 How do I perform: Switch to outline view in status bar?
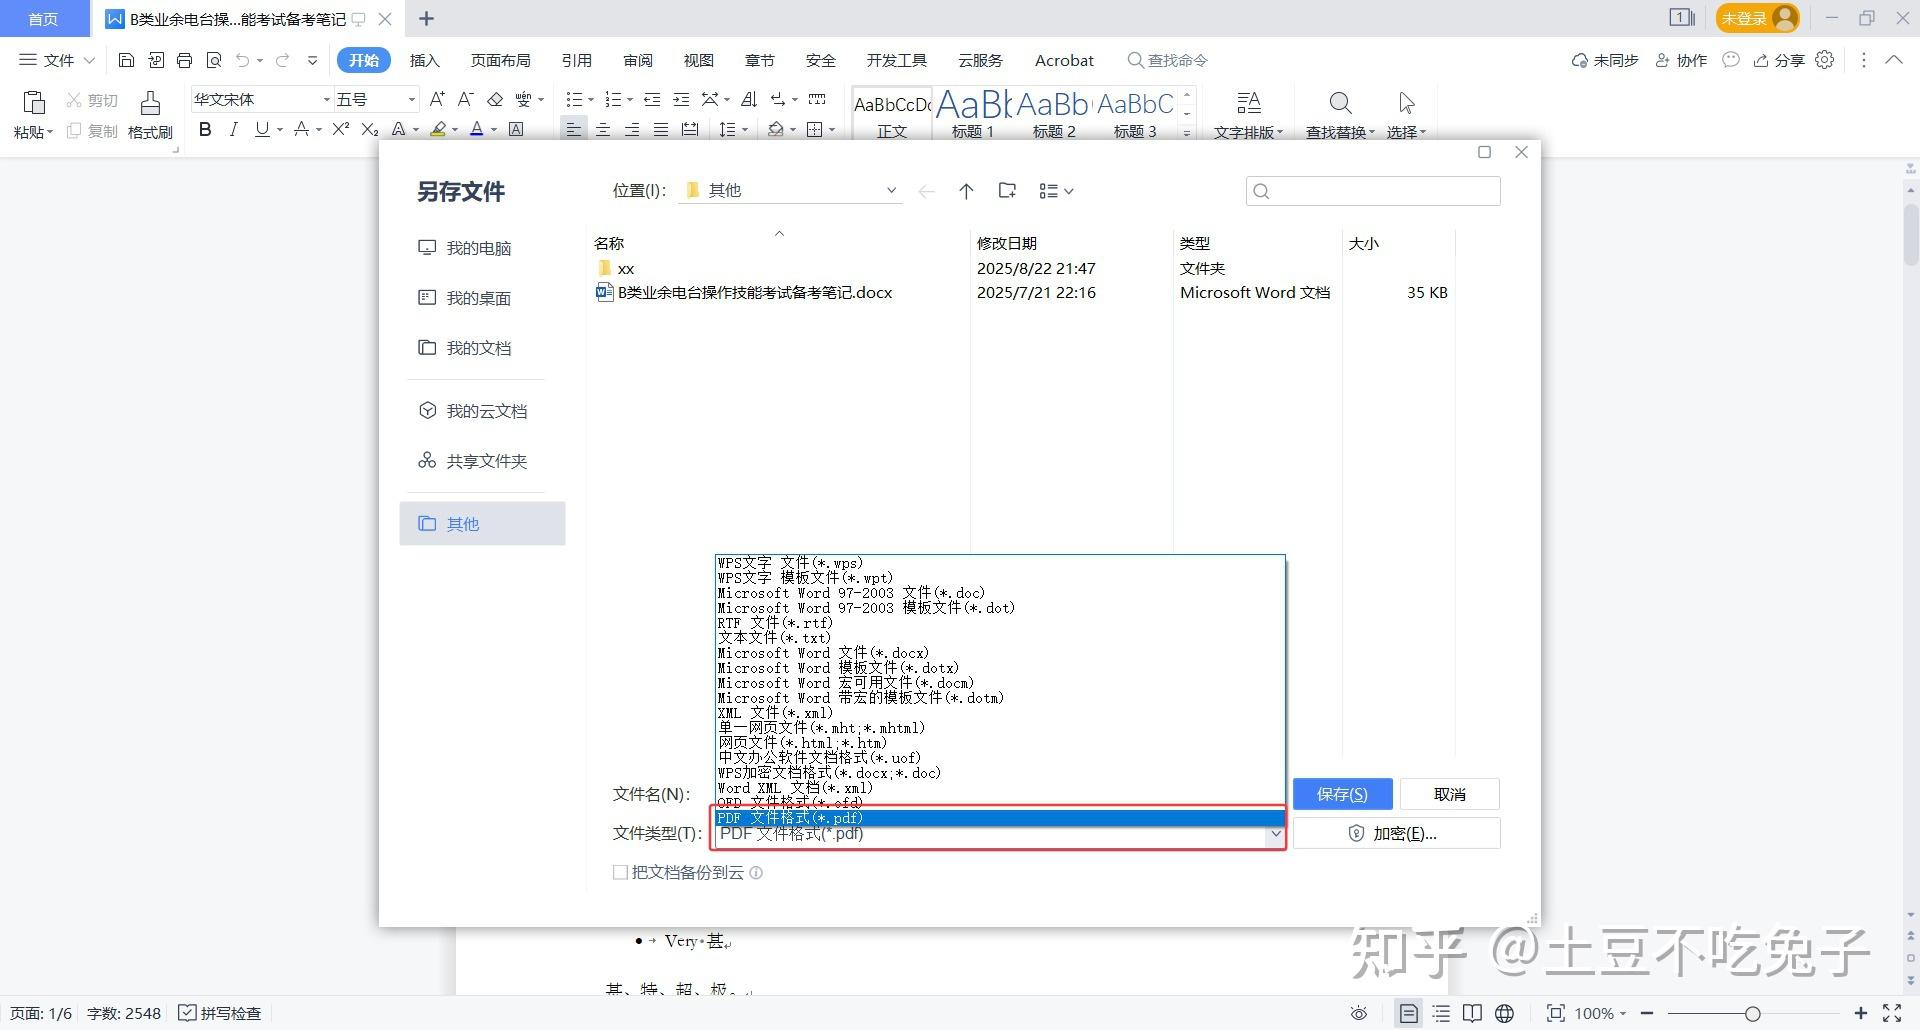coord(1441,1013)
